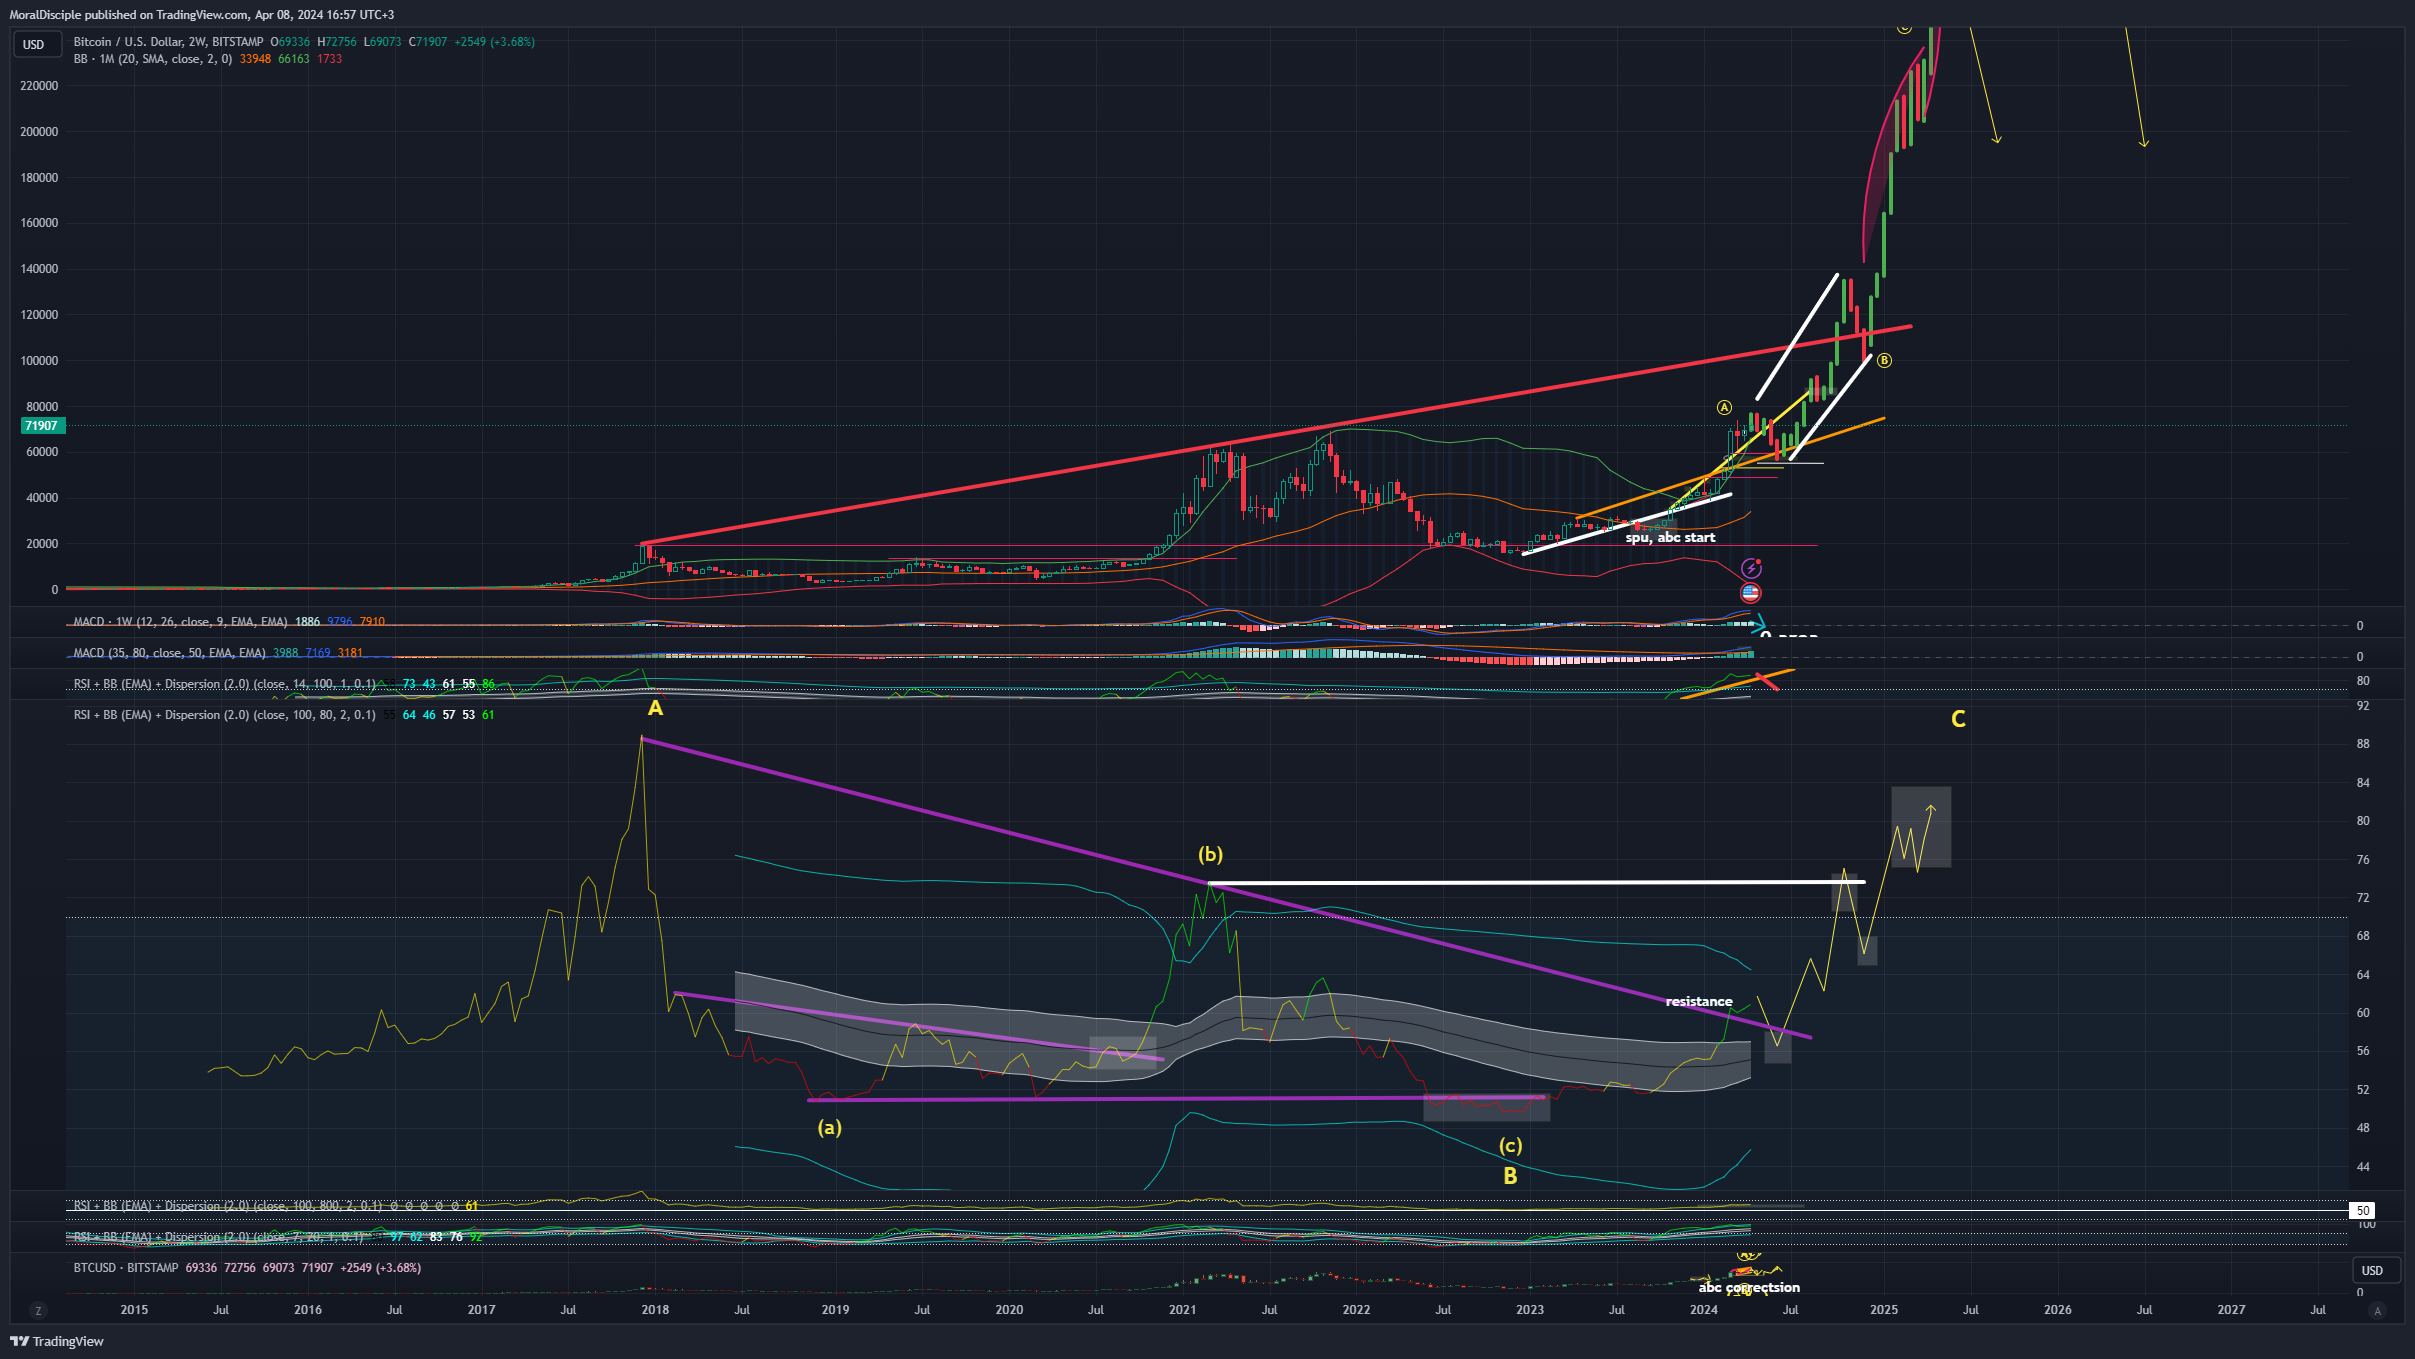The height and width of the screenshot is (1359, 2415).
Task: Select the RSI + BB (close, 7, 20) legend
Action: 219,1237
